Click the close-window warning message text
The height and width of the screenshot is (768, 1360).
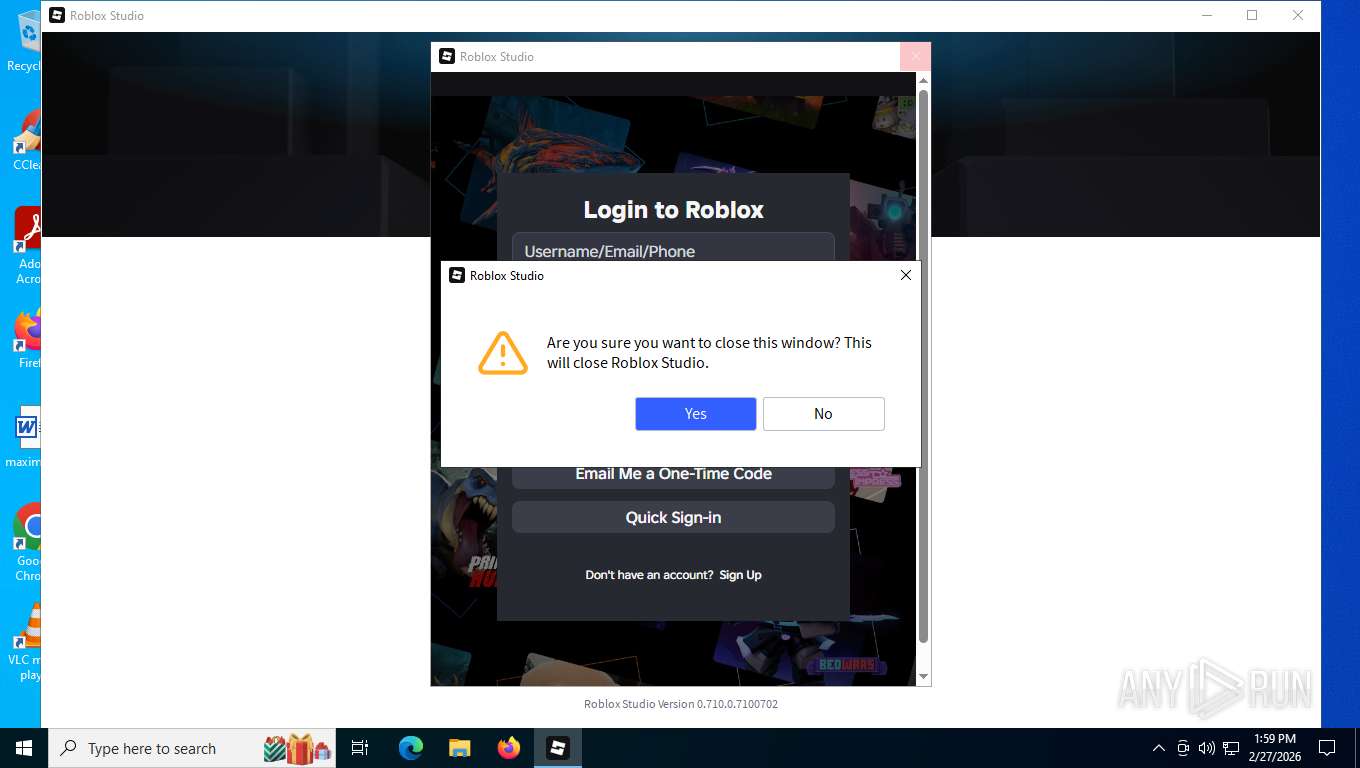coord(709,353)
